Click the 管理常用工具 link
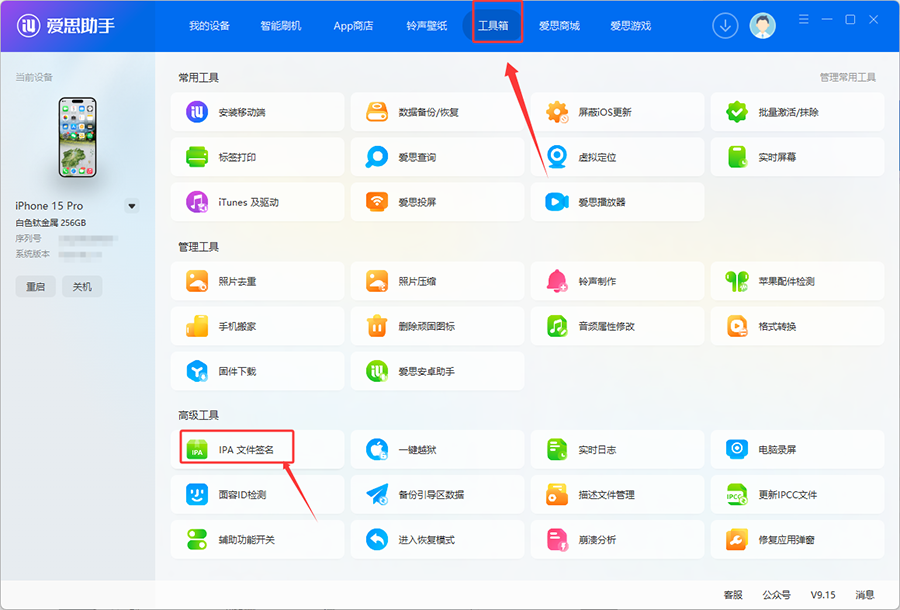Viewport: 900px width, 610px height. tap(847, 77)
